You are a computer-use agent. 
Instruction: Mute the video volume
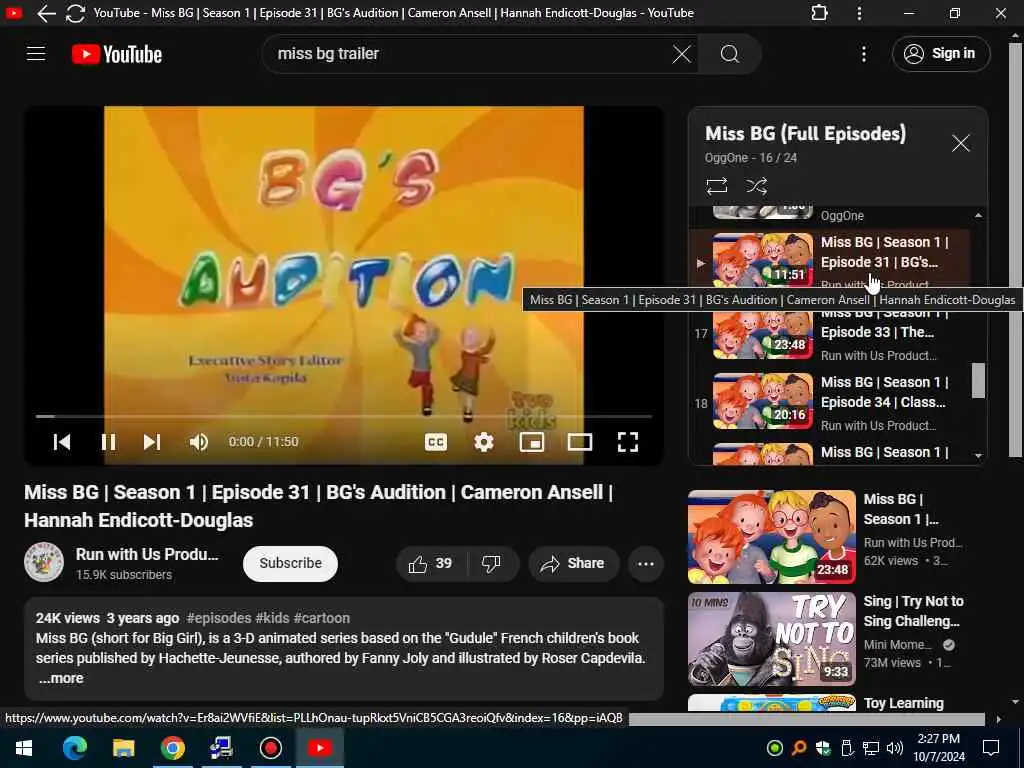coord(199,442)
